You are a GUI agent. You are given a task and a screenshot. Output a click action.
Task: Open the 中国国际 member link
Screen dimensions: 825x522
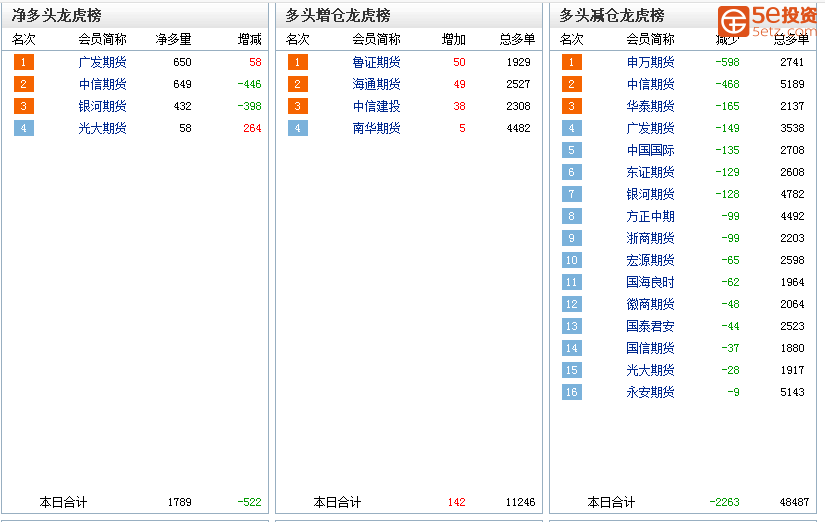(651, 150)
